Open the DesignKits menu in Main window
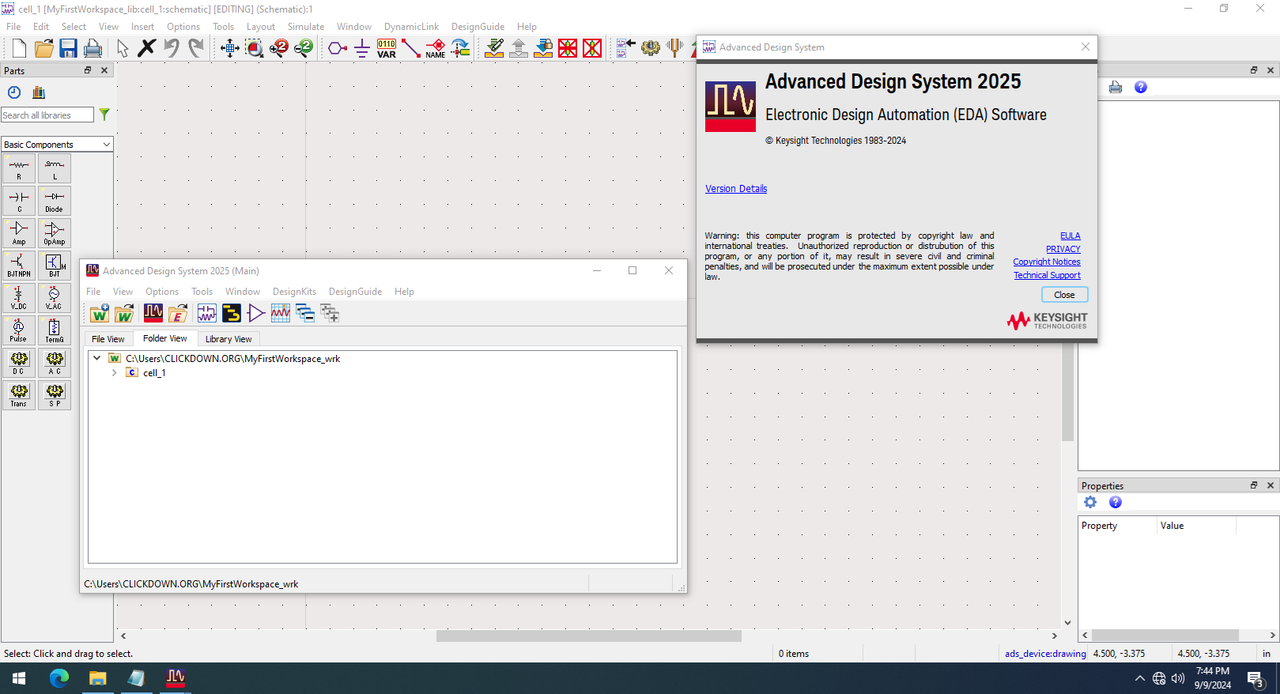Image resolution: width=1280 pixels, height=694 pixels. pyautogui.click(x=294, y=292)
